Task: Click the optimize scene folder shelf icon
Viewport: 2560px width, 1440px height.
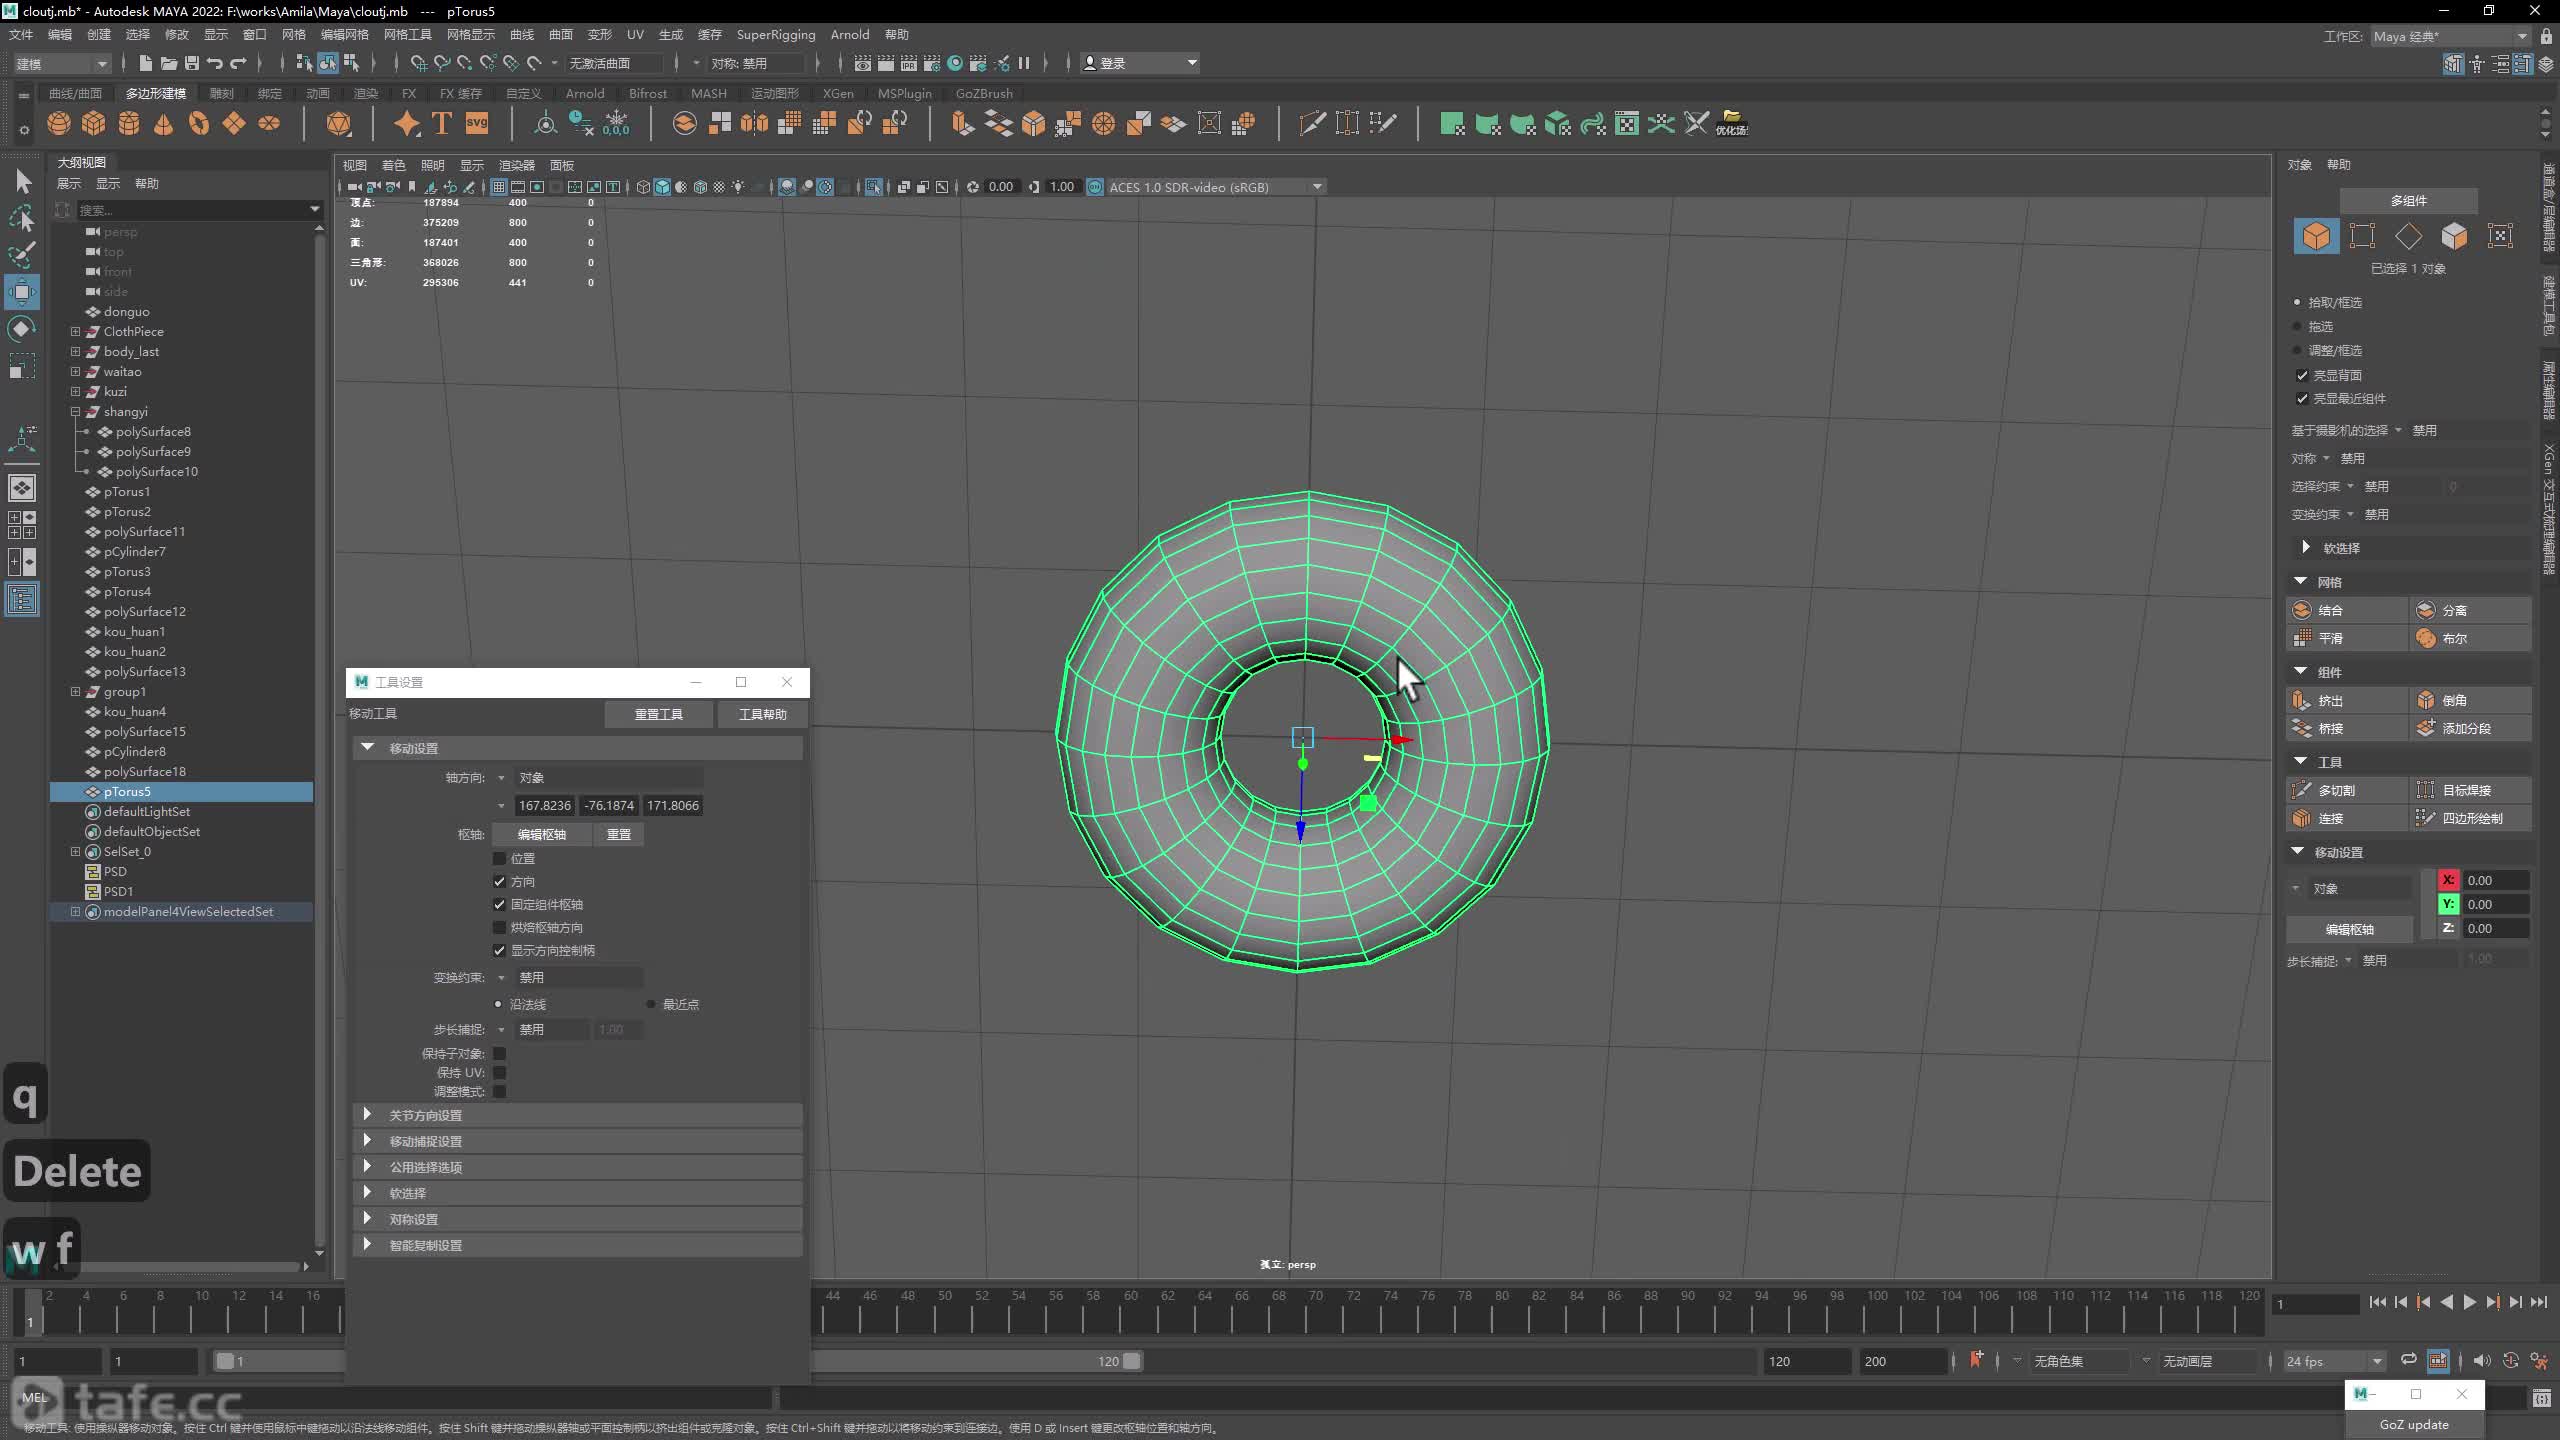Action: click(x=1732, y=123)
